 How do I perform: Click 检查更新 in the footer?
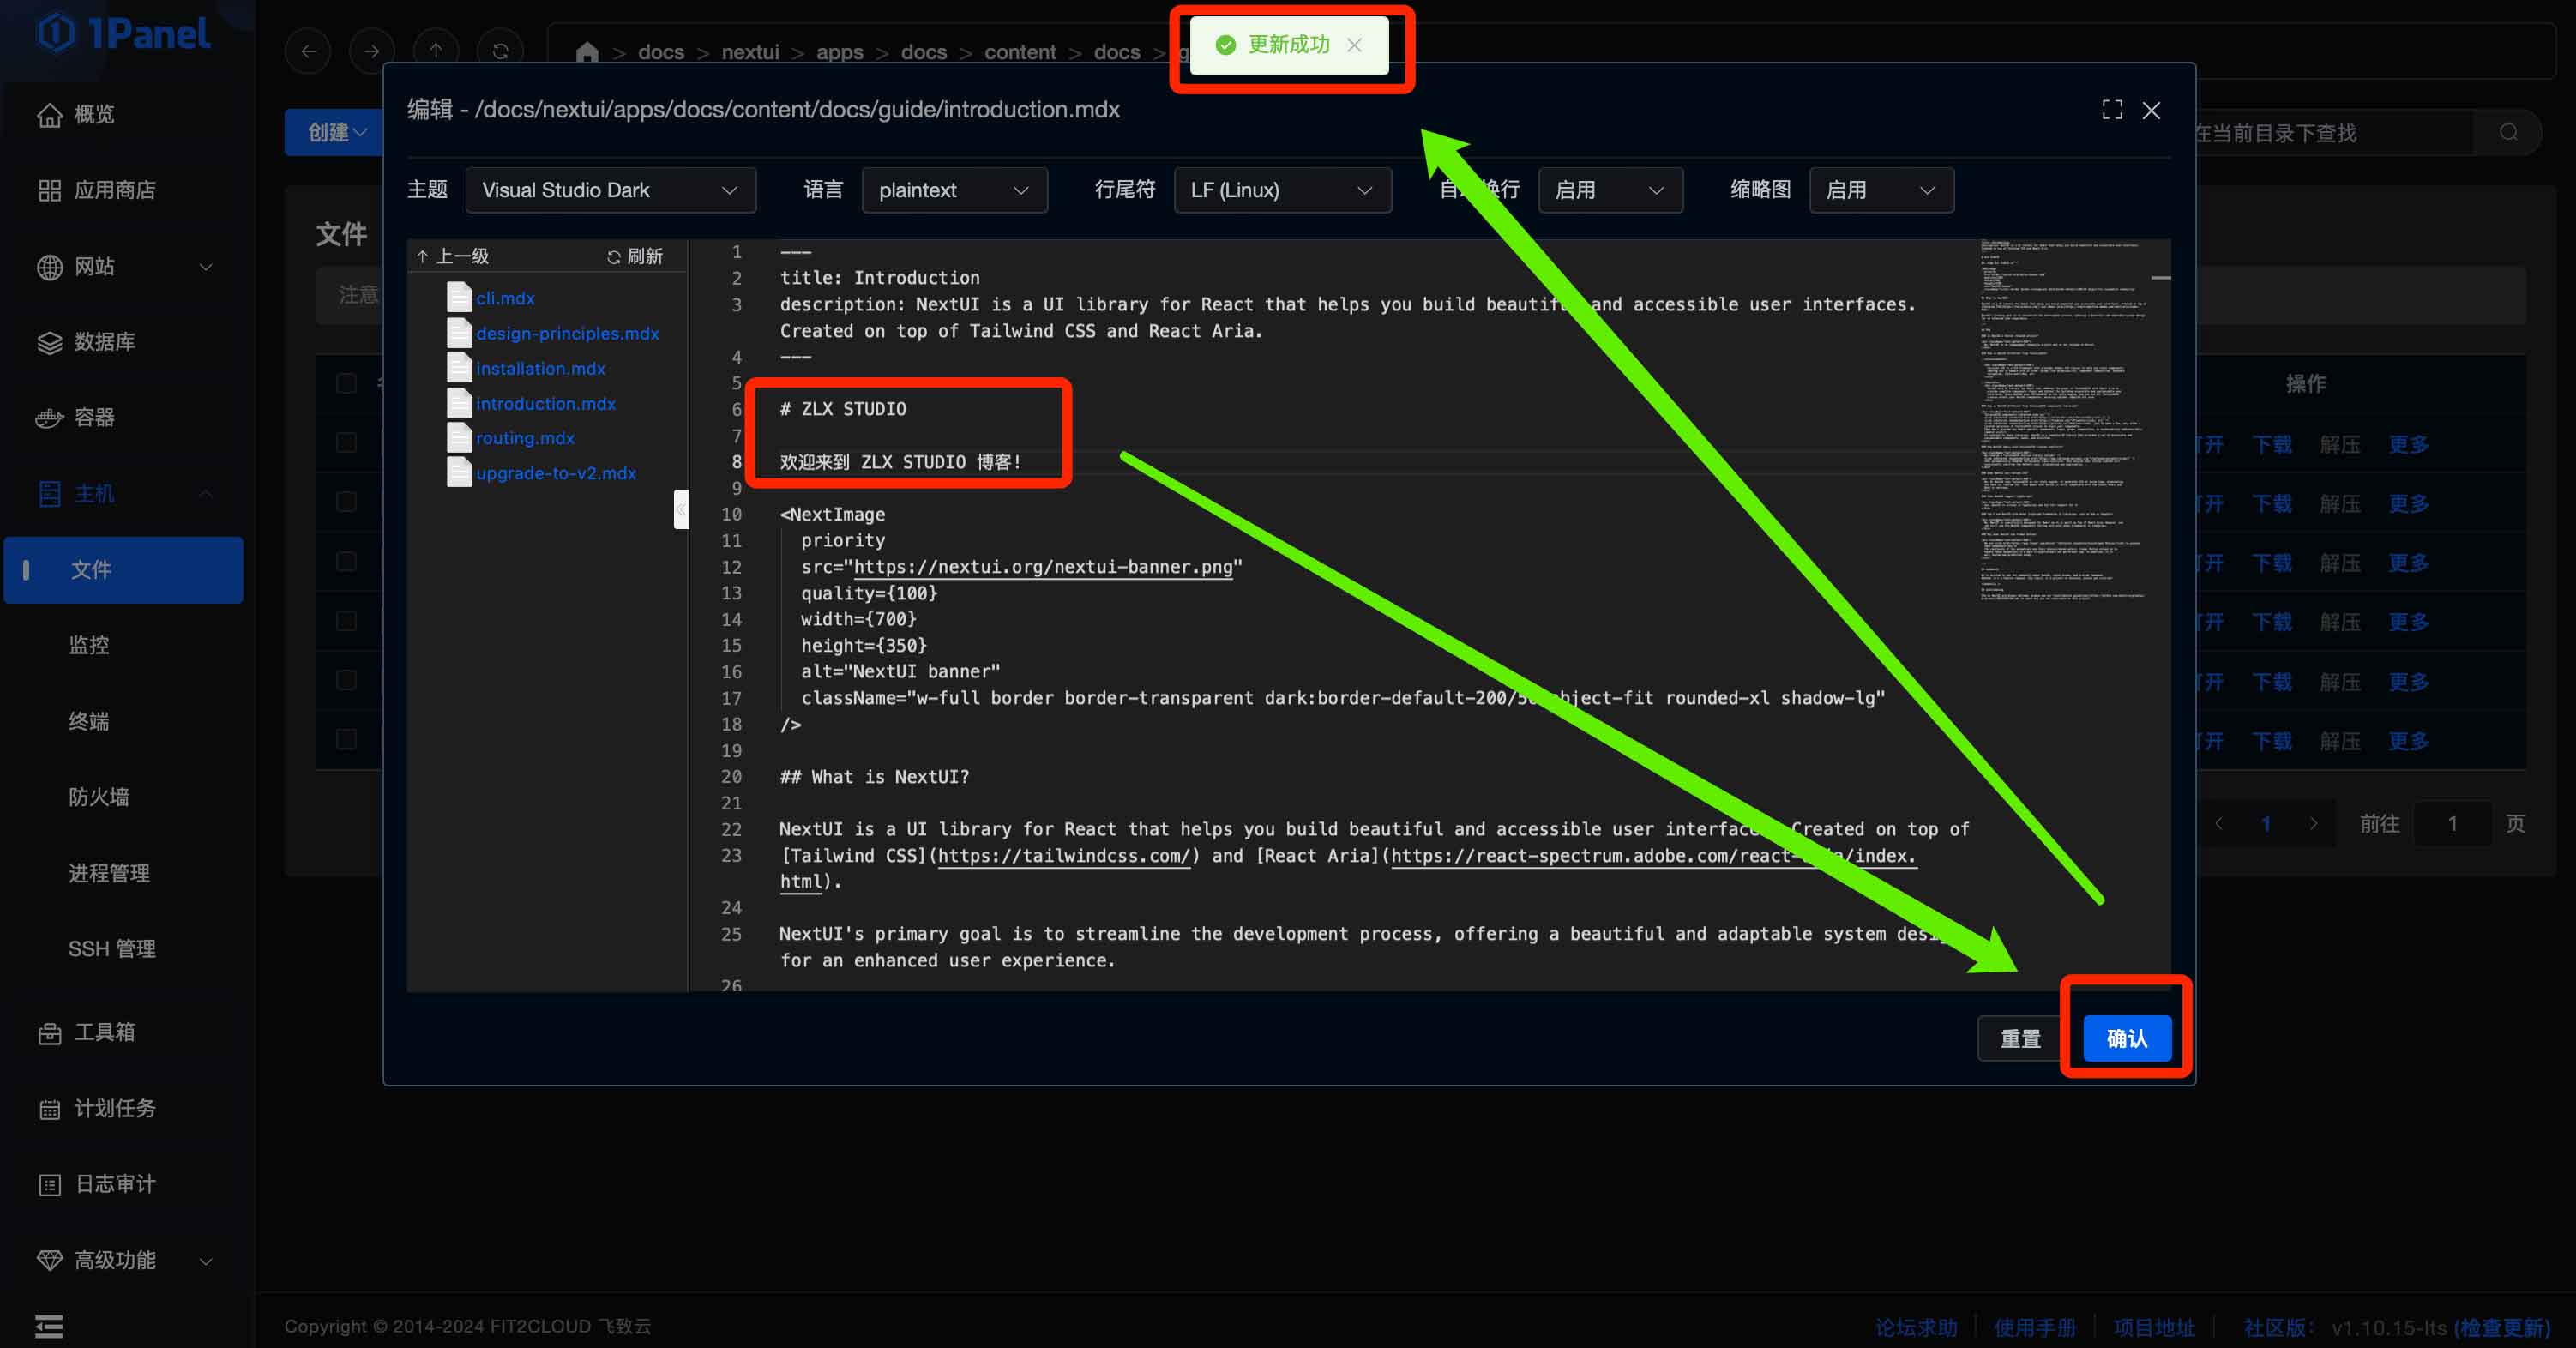[2503, 1327]
